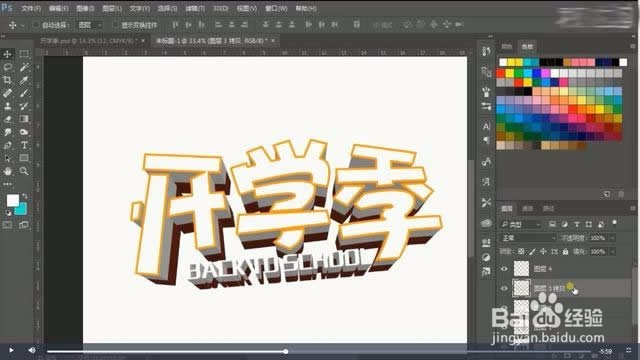Play the video with play button
640x360 pixels.
click(x=11, y=350)
